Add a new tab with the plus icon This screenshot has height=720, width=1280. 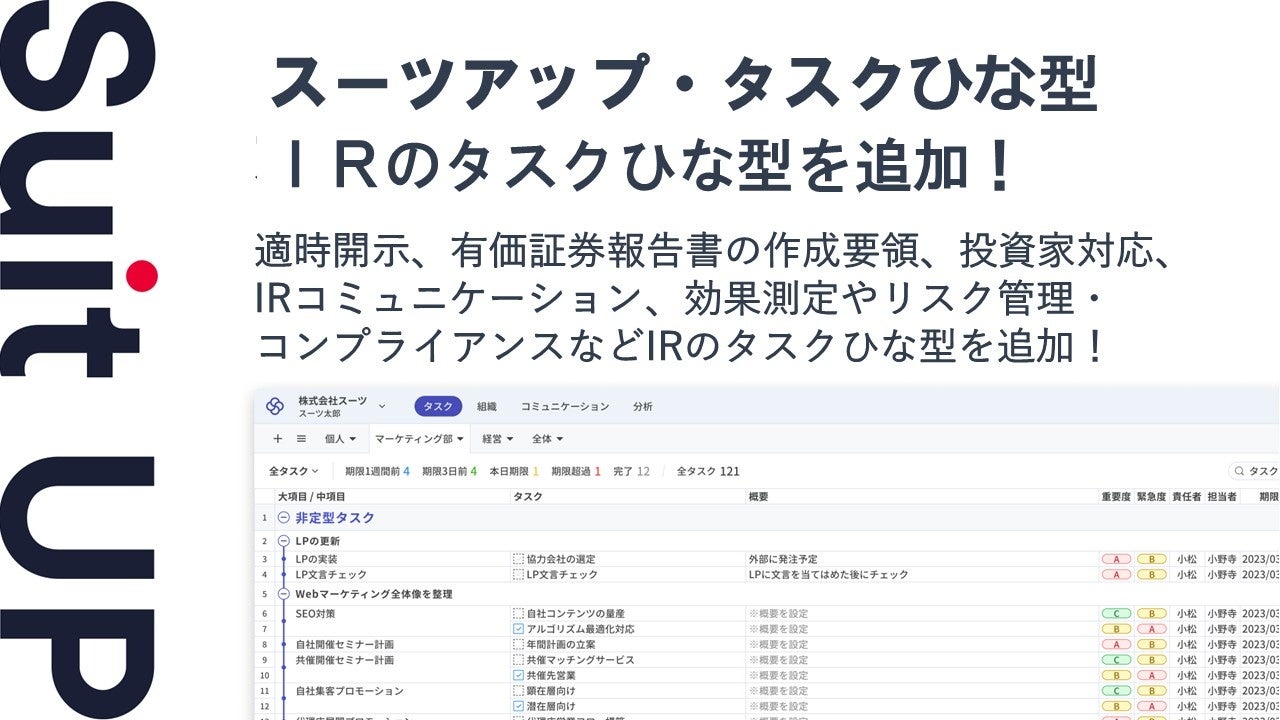click(x=278, y=438)
